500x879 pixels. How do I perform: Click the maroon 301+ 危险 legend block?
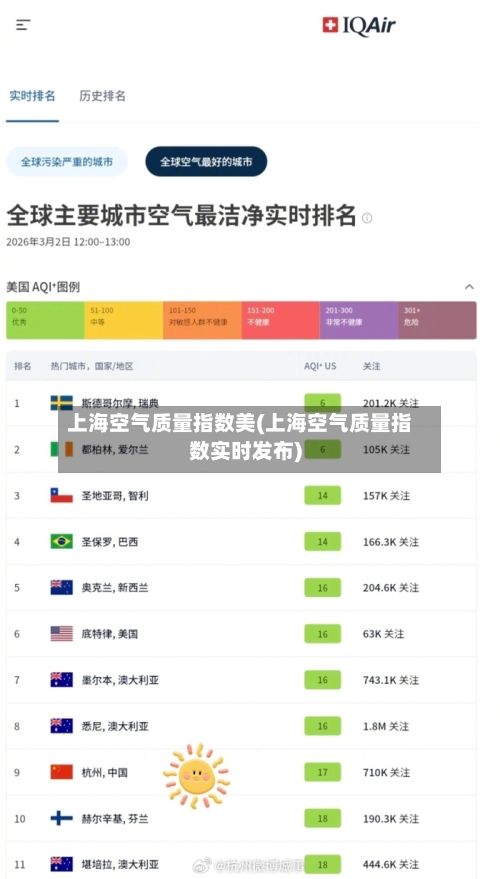point(438,320)
